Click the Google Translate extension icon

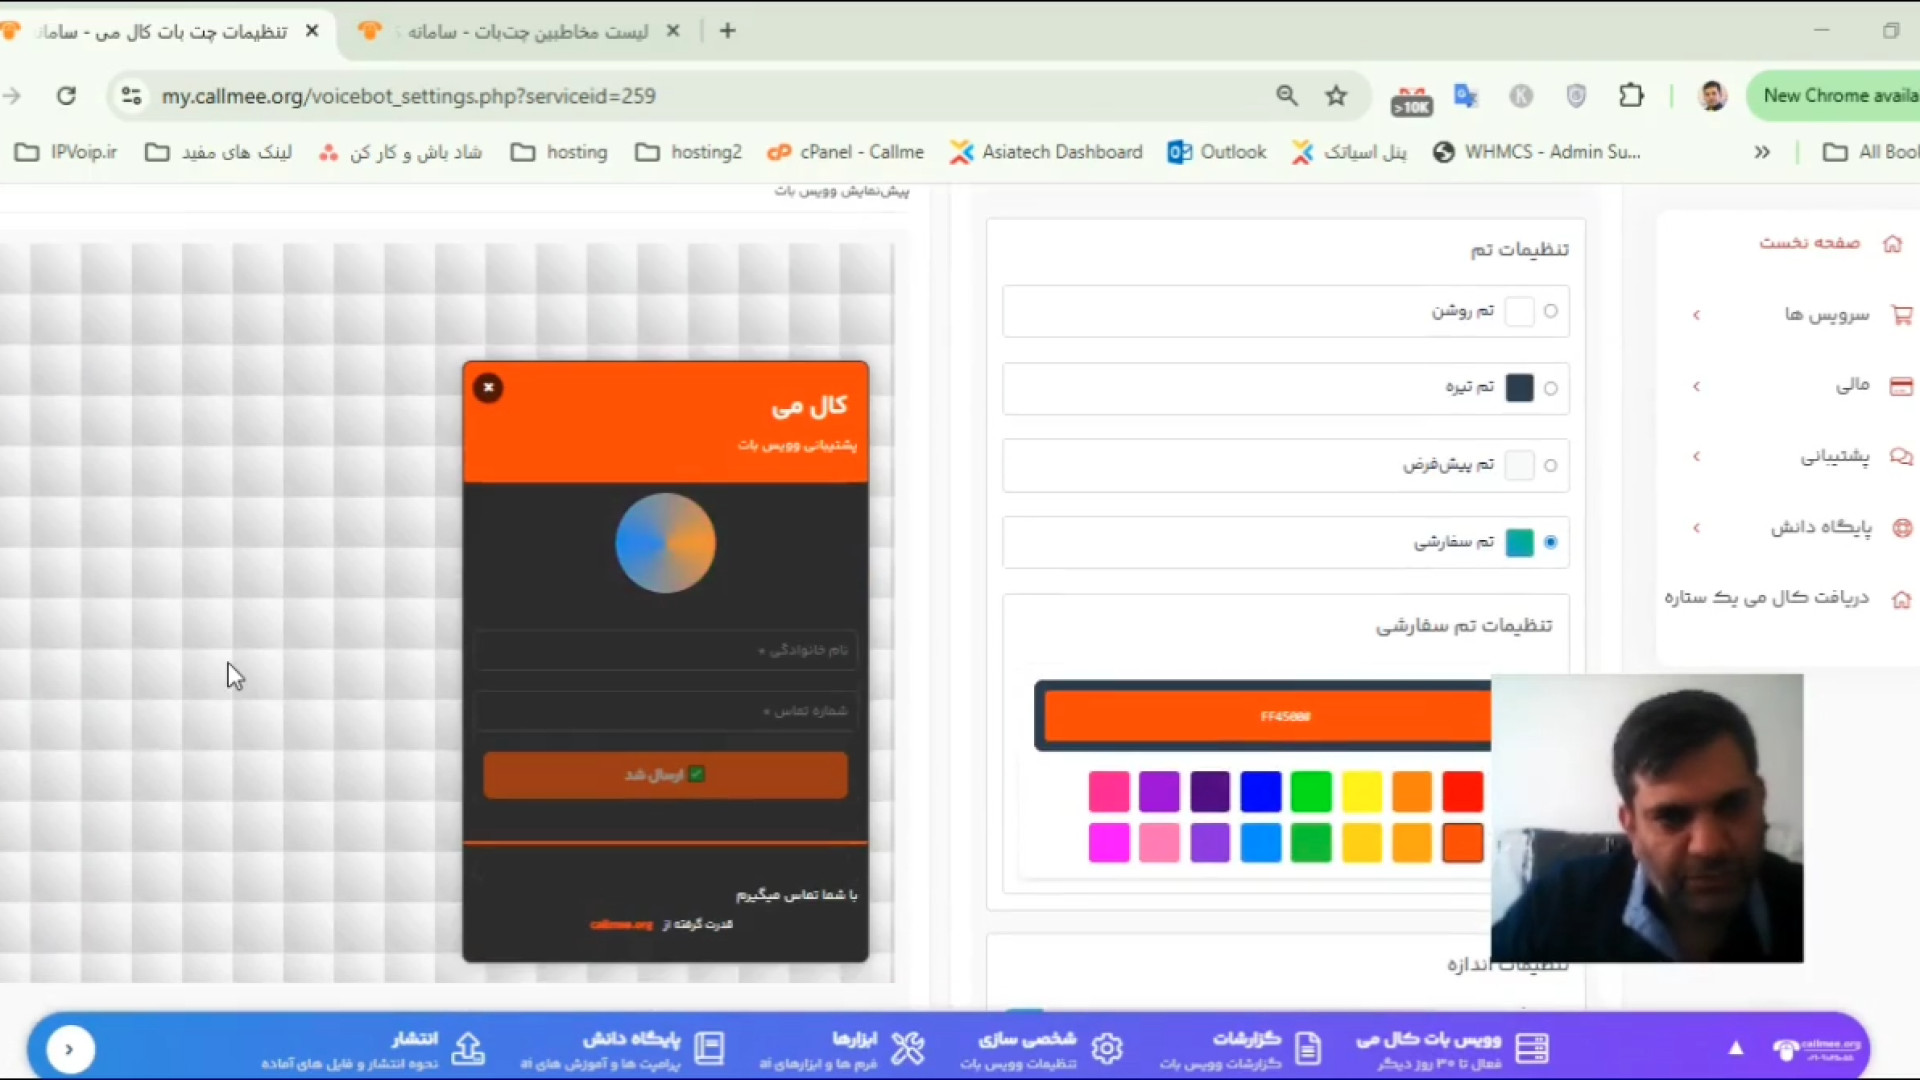tap(1466, 96)
